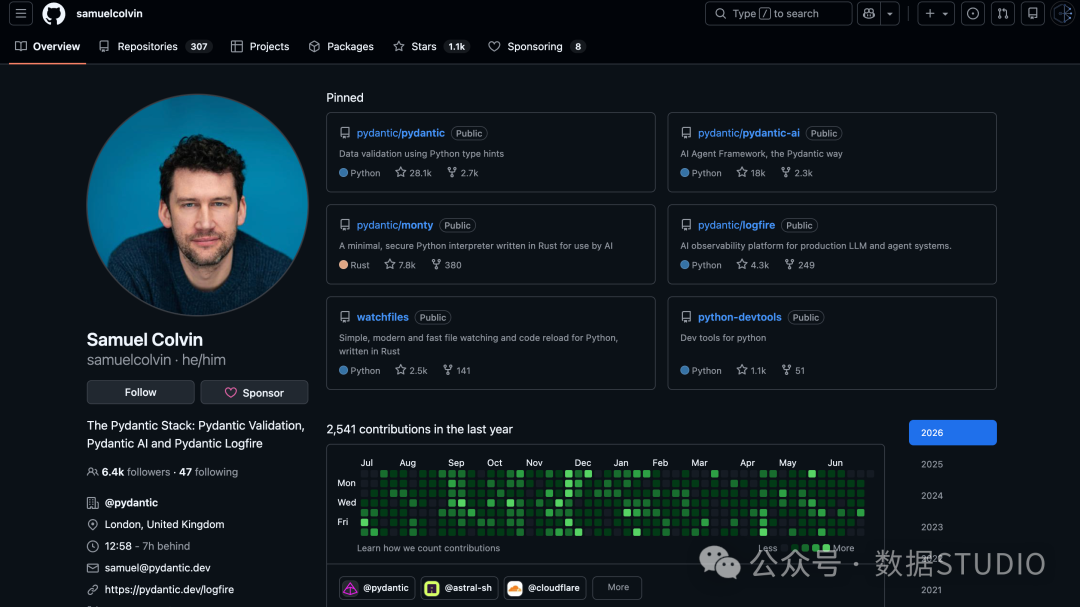View 18k stargazers of pydantic-ai
Viewport: 1080px width, 607px height.
[x=751, y=173]
